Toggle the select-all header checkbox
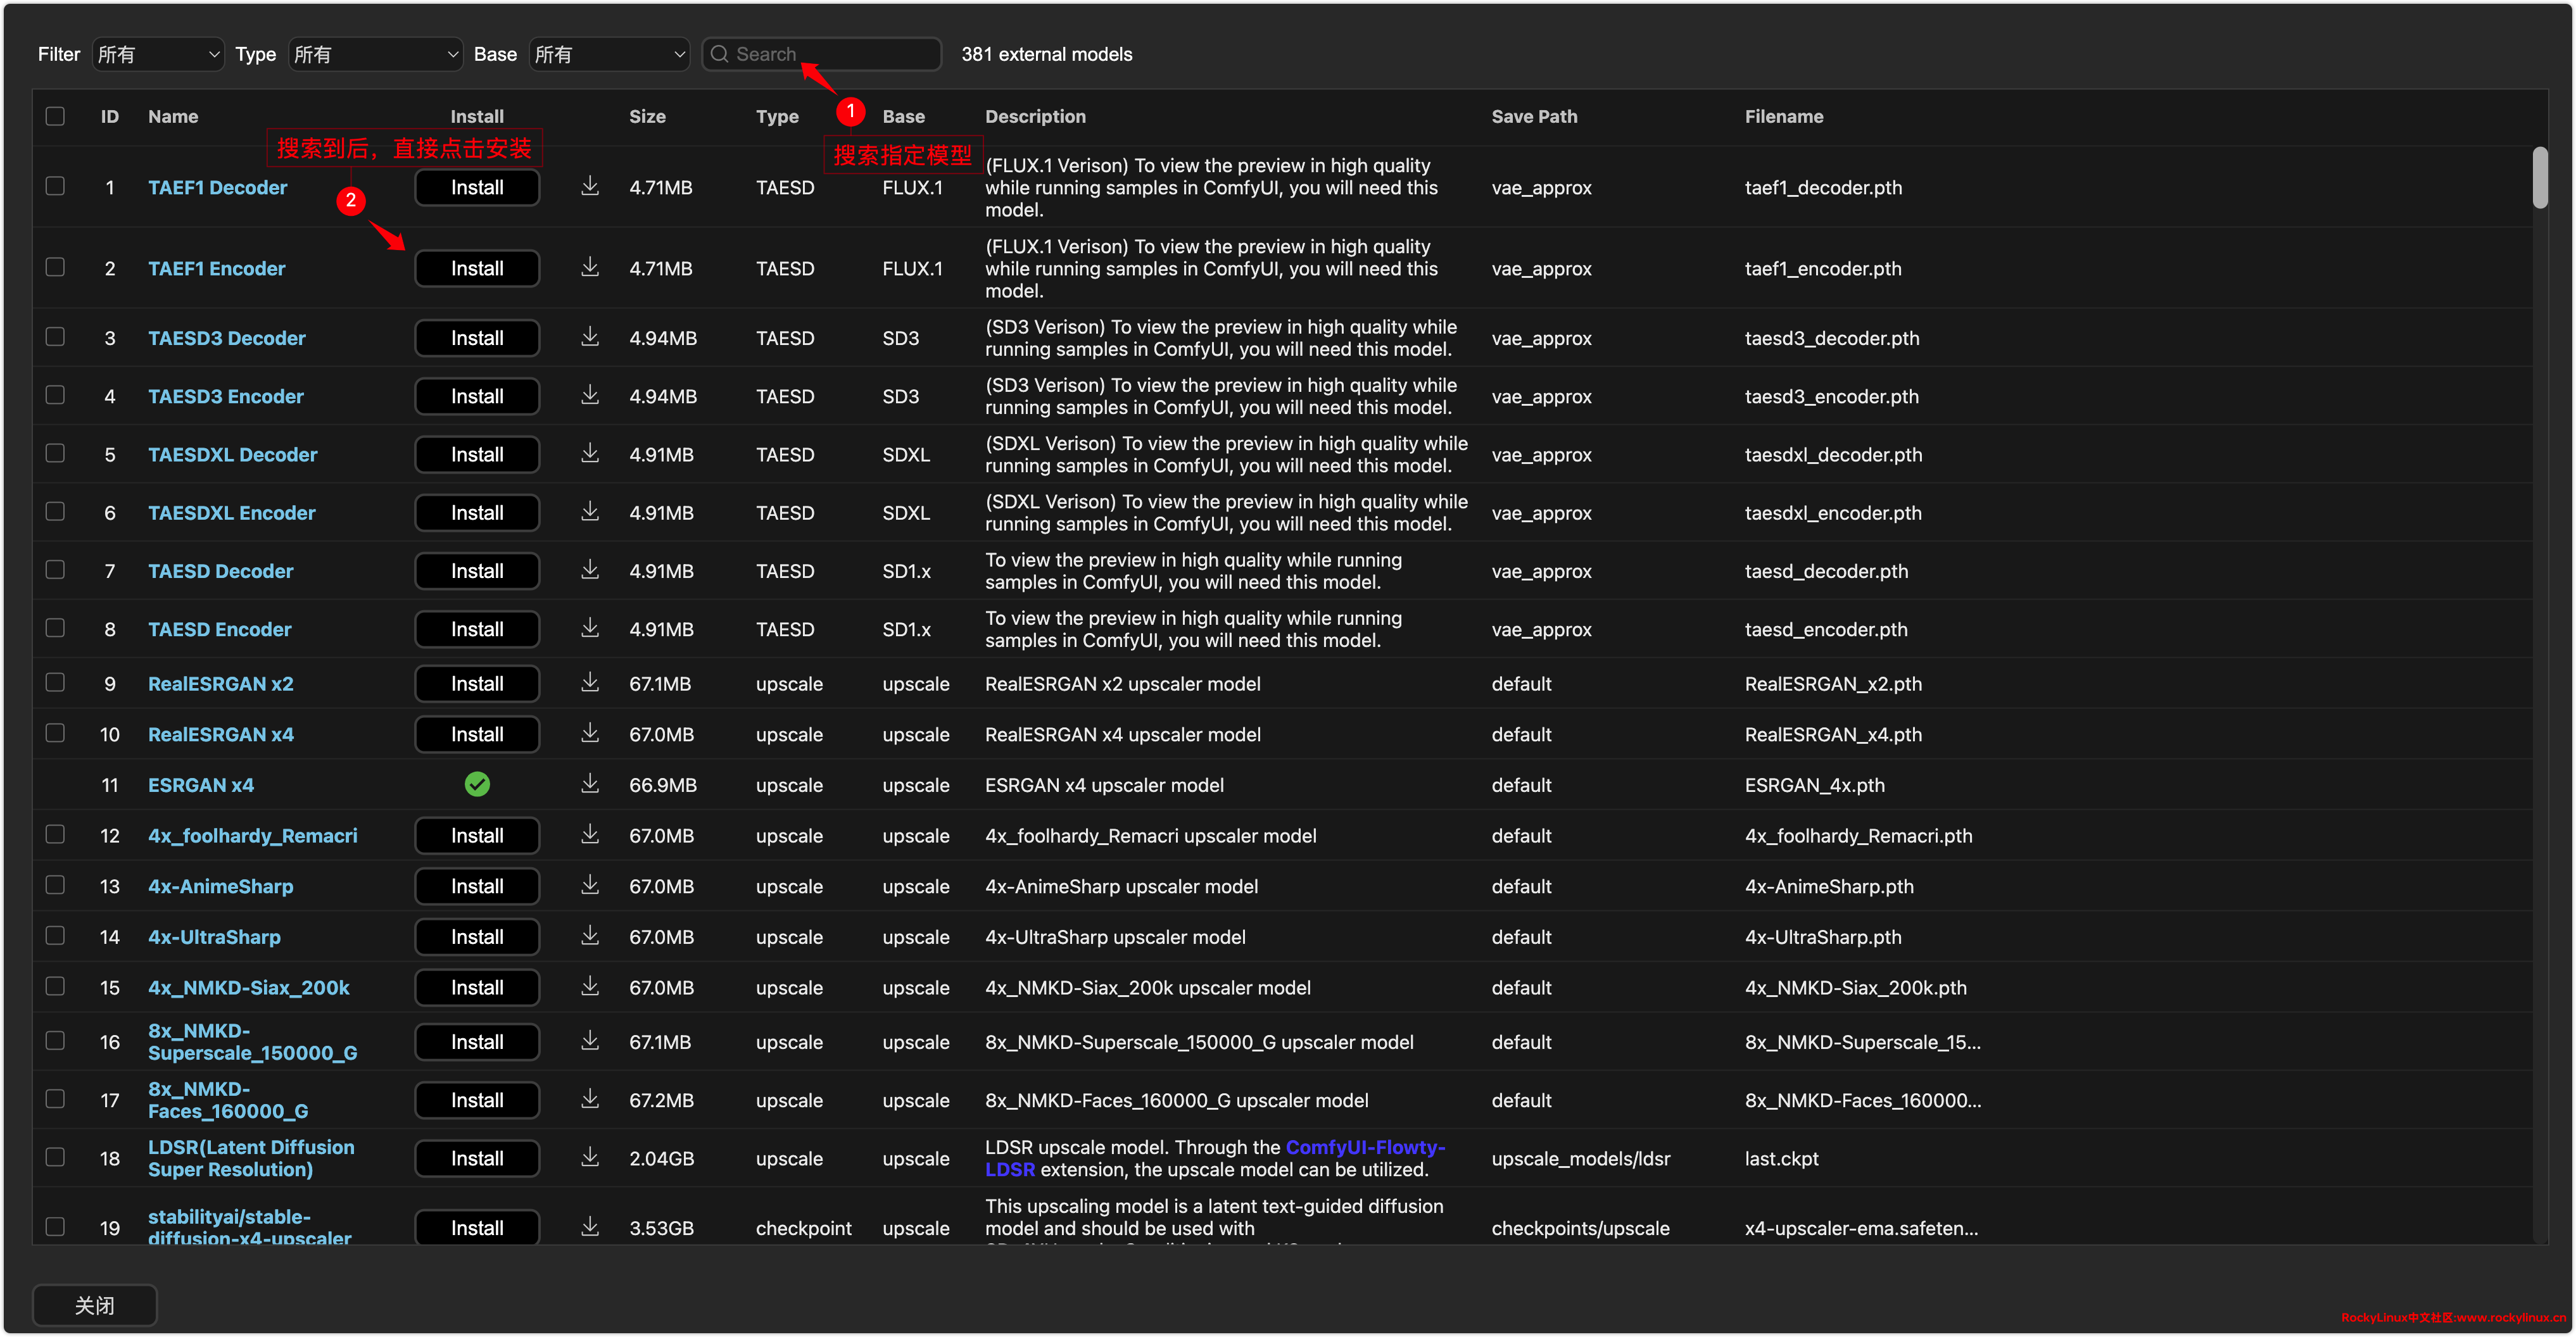Screen dimensions: 2576x1337 (x=55, y=116)
